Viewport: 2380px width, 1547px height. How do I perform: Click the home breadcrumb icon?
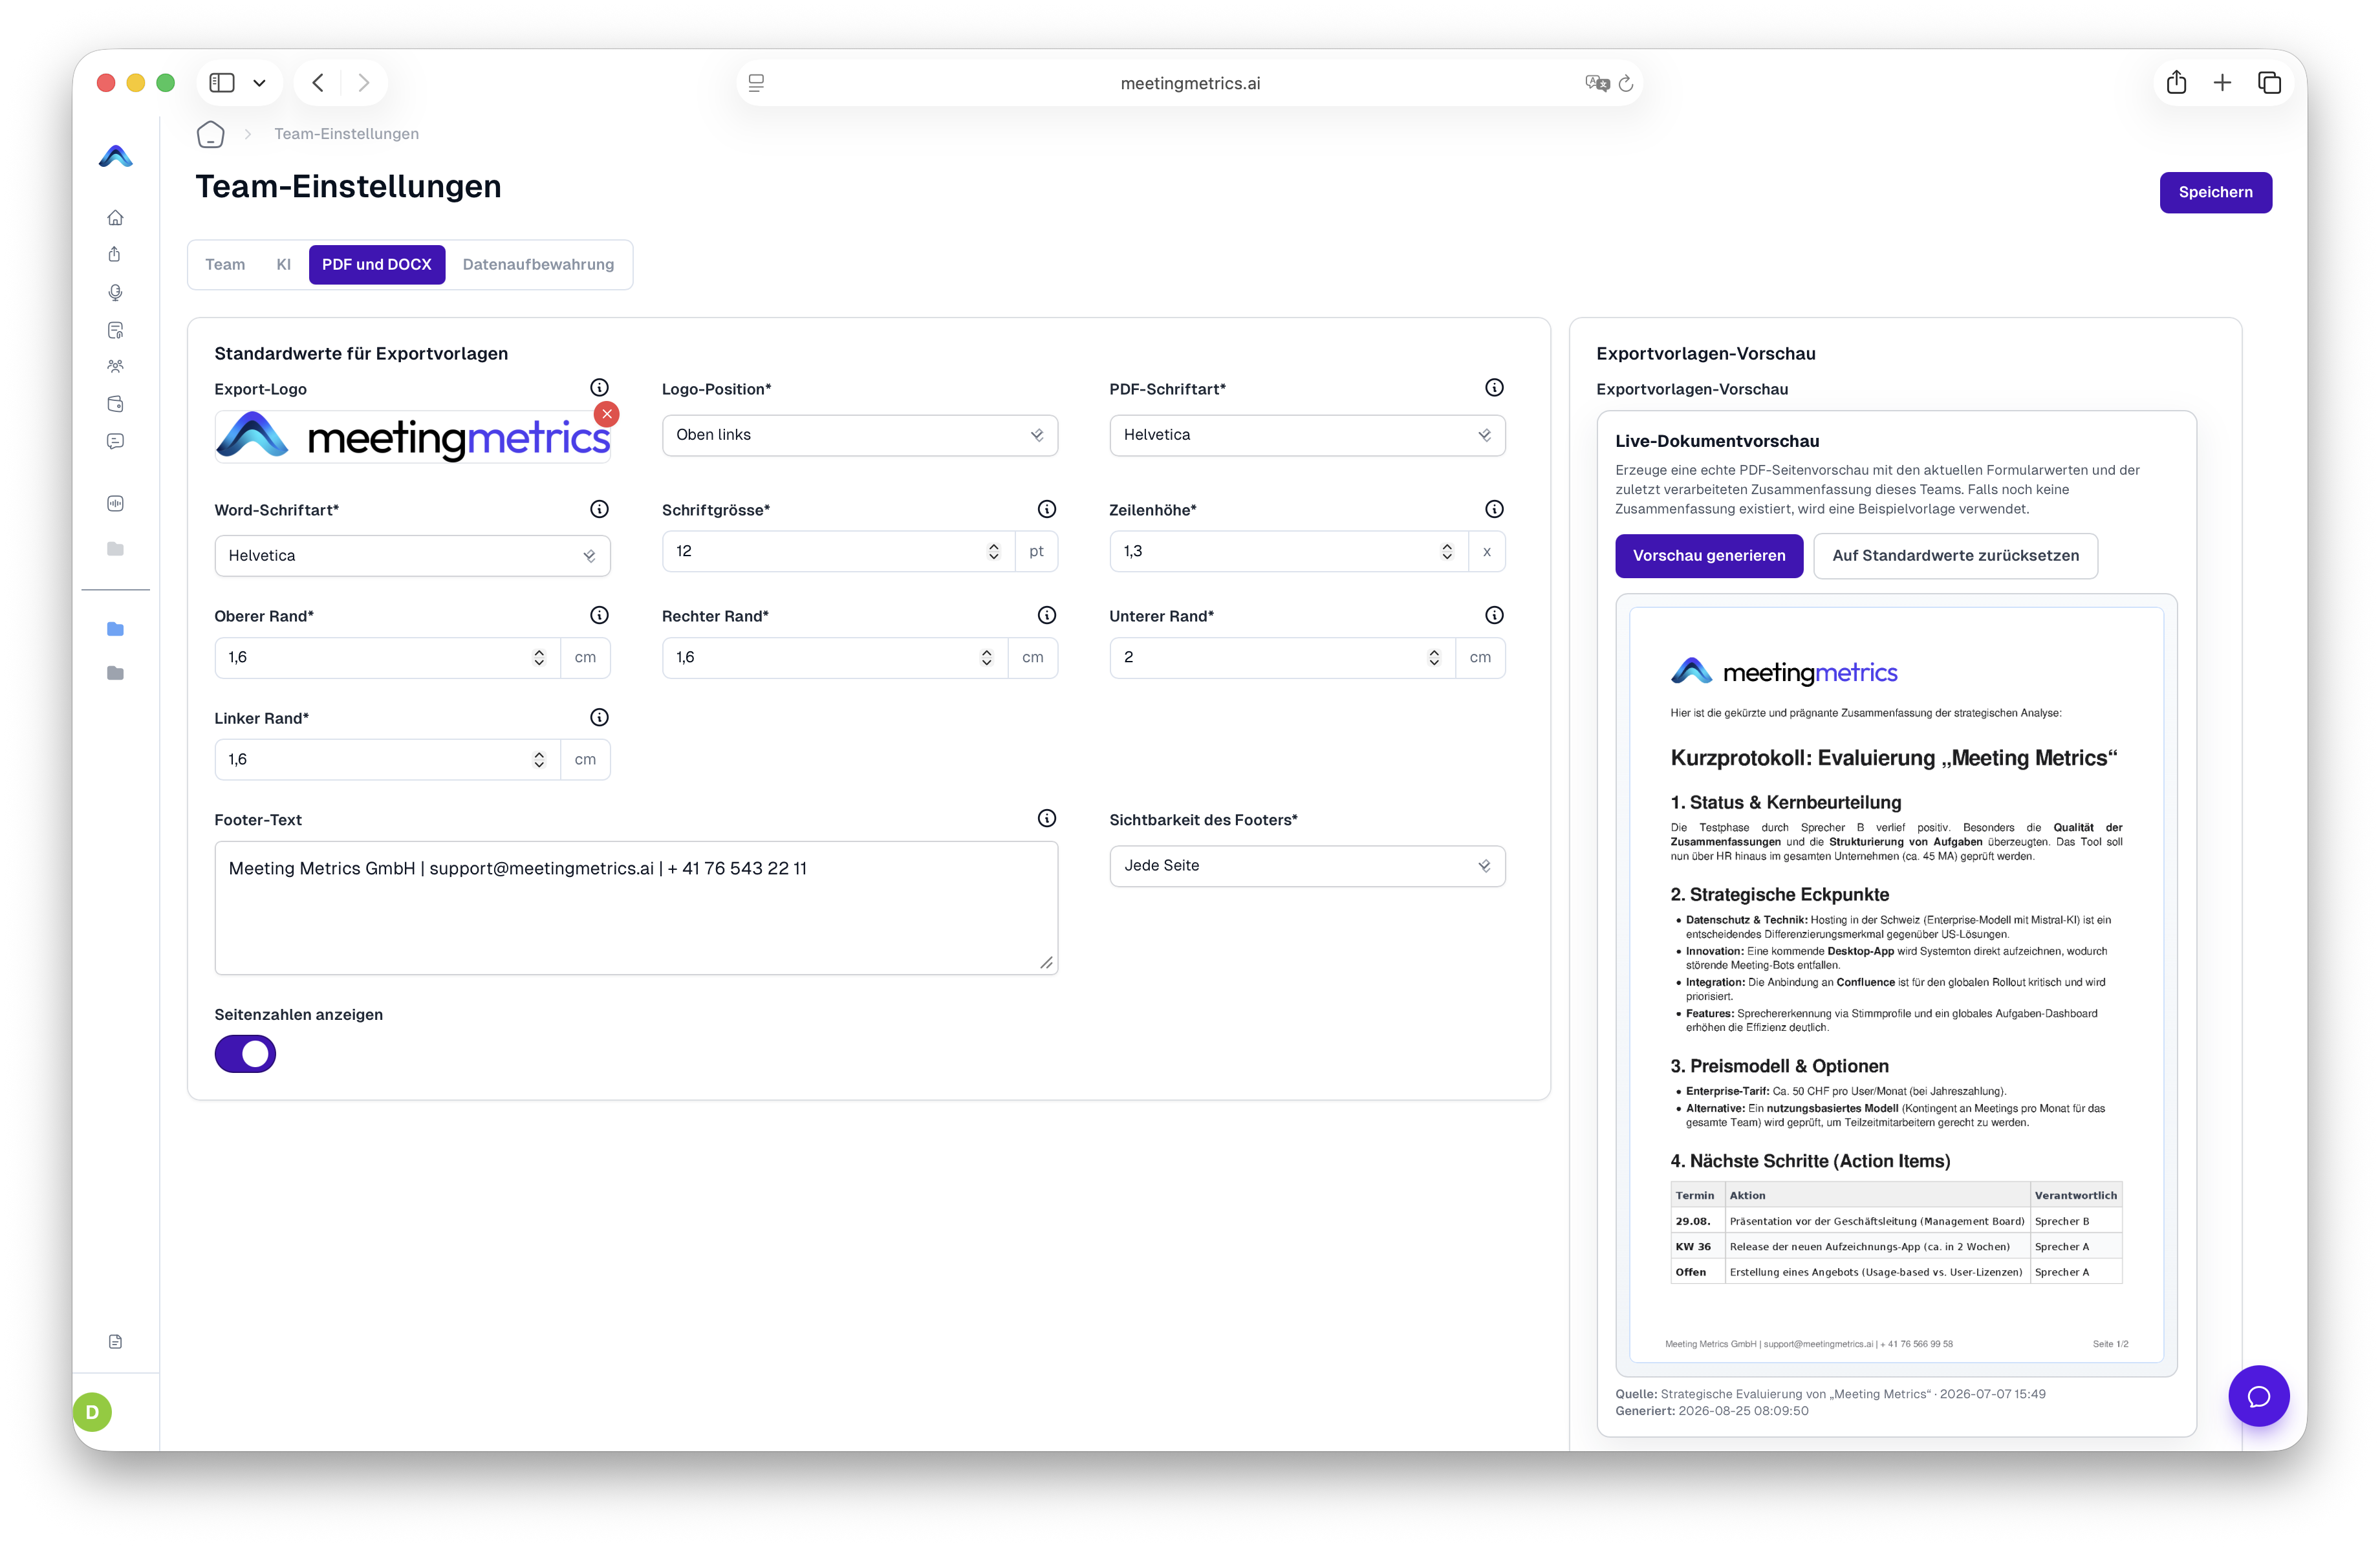coord(210,134)
